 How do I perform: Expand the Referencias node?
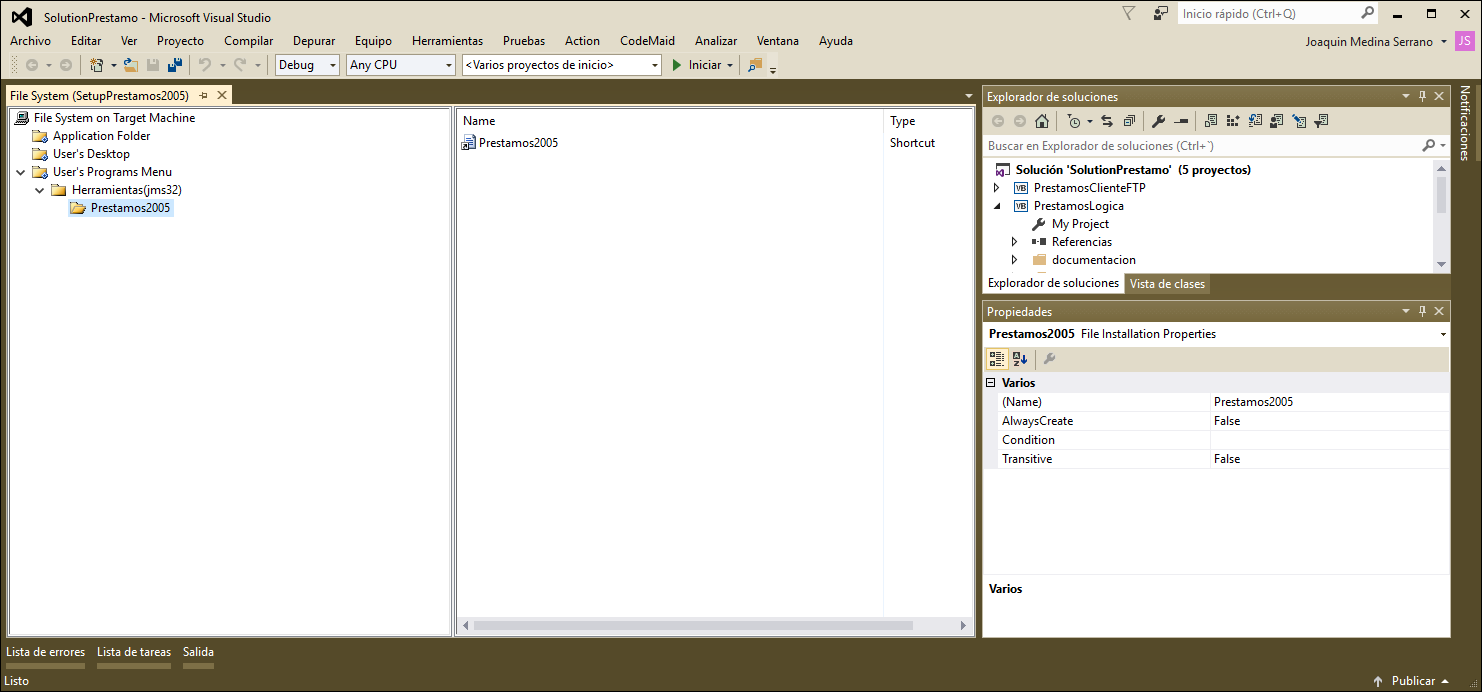coord(1014,242)
